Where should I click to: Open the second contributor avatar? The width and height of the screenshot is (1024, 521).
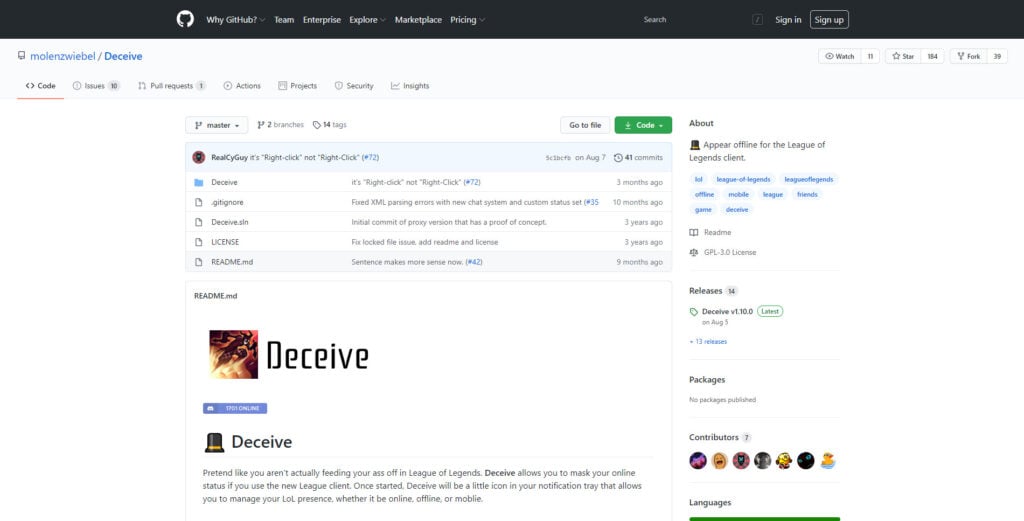[720, 461]
